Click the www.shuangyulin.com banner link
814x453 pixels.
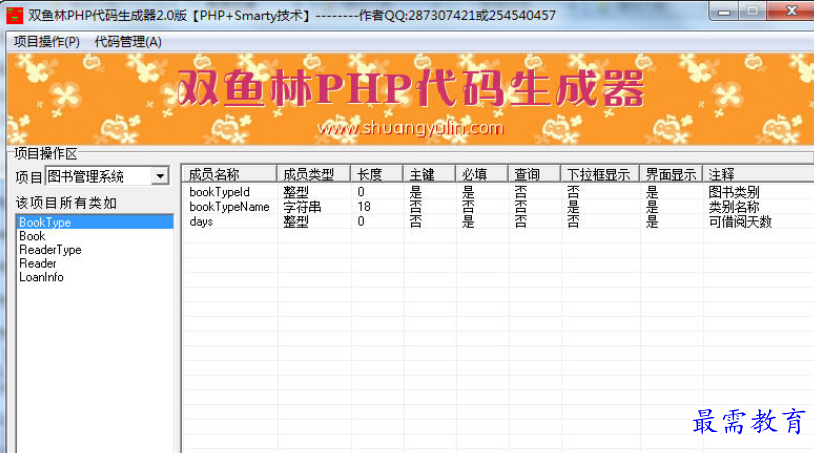click(x=410, y=128)
